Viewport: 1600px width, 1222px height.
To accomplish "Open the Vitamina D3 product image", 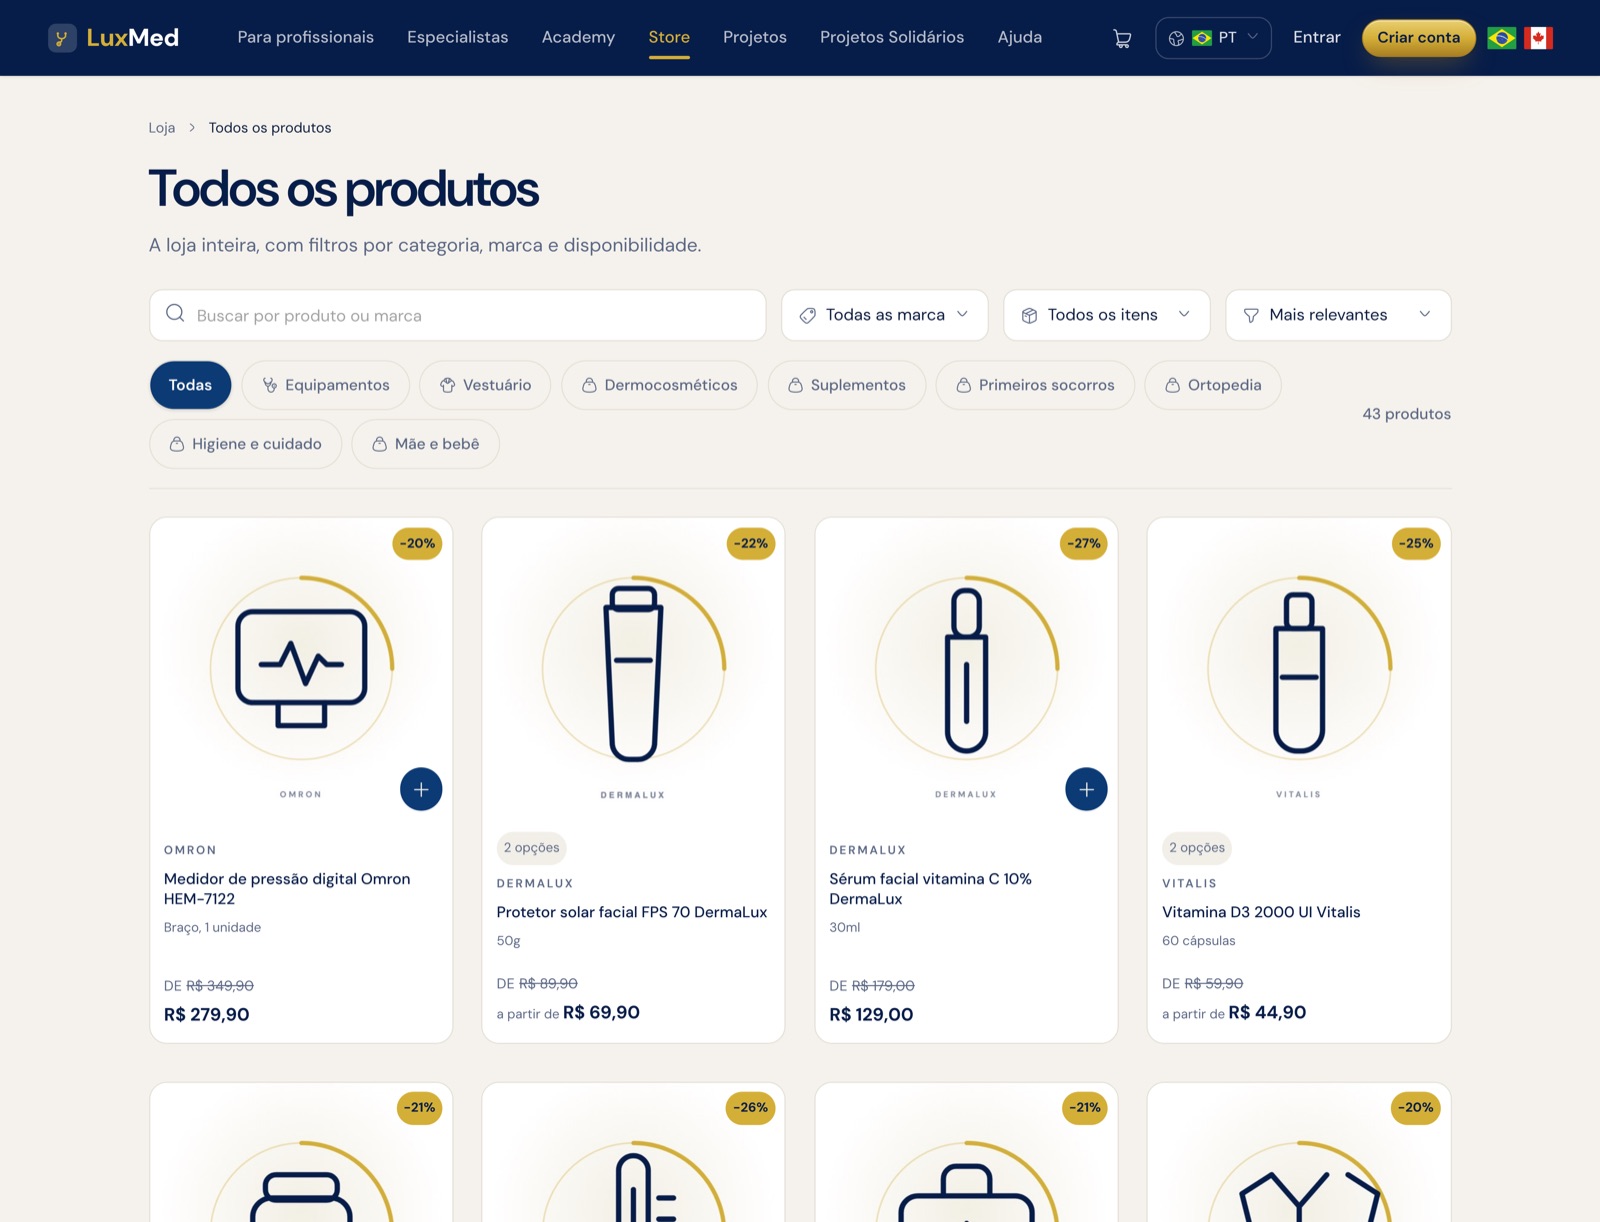I will coord(1299,667).
